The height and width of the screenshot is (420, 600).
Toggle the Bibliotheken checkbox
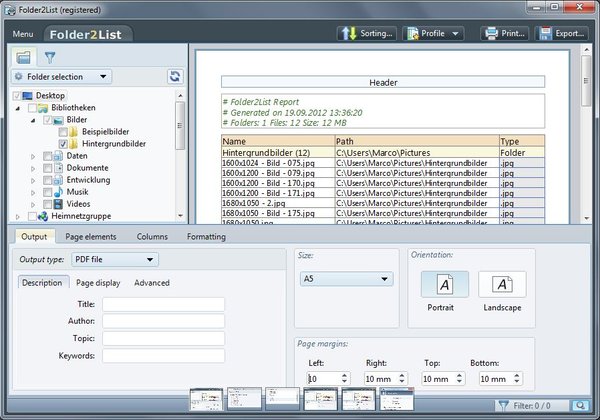point(33,108)
